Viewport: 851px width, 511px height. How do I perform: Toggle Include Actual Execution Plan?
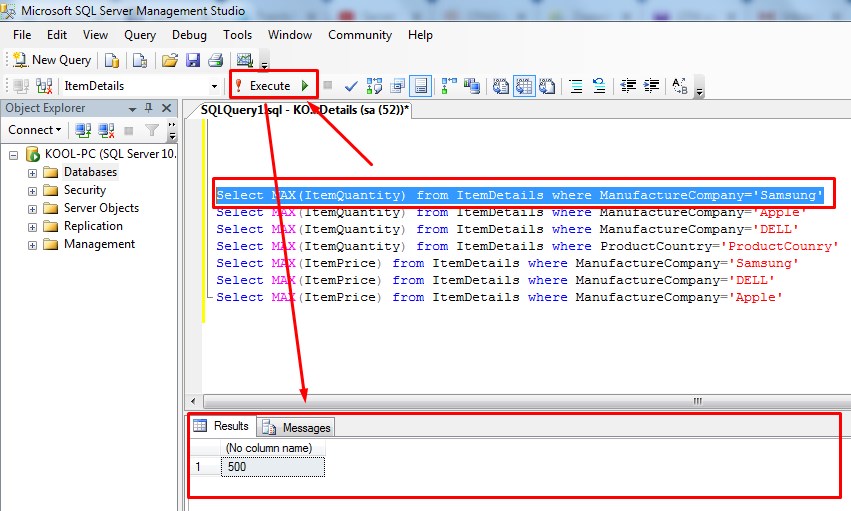(449, 86)
